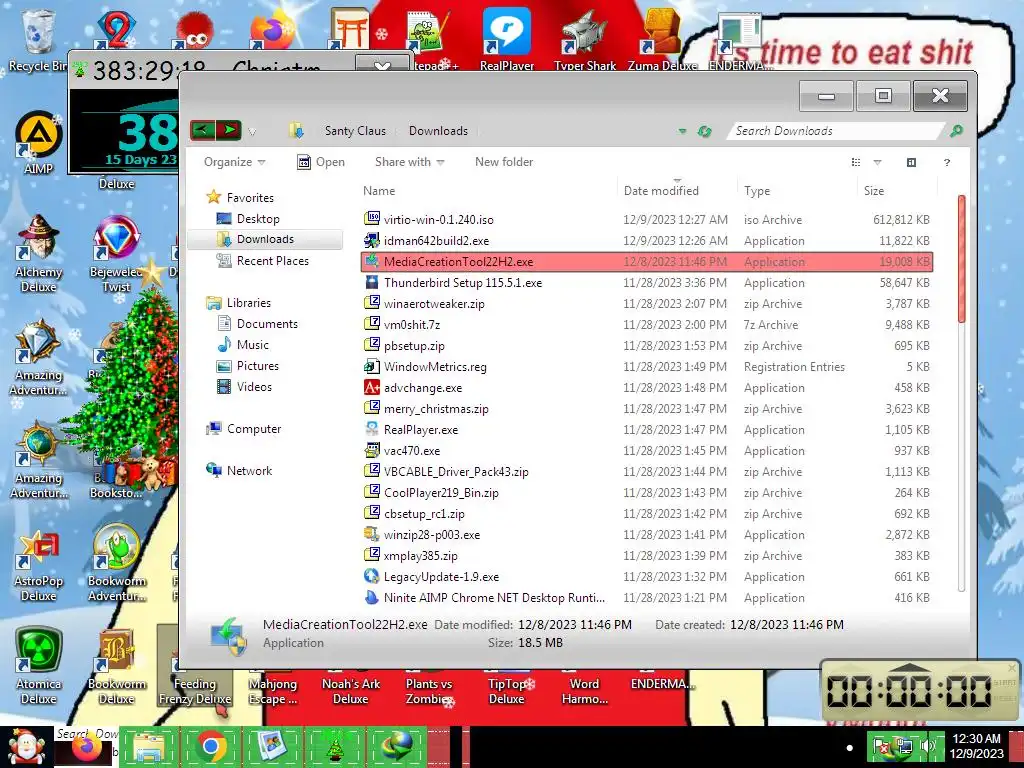Click the Christmas tree taskbar icon
Image resolution: width=1024 pixels, height=768 pixels.
335,747
